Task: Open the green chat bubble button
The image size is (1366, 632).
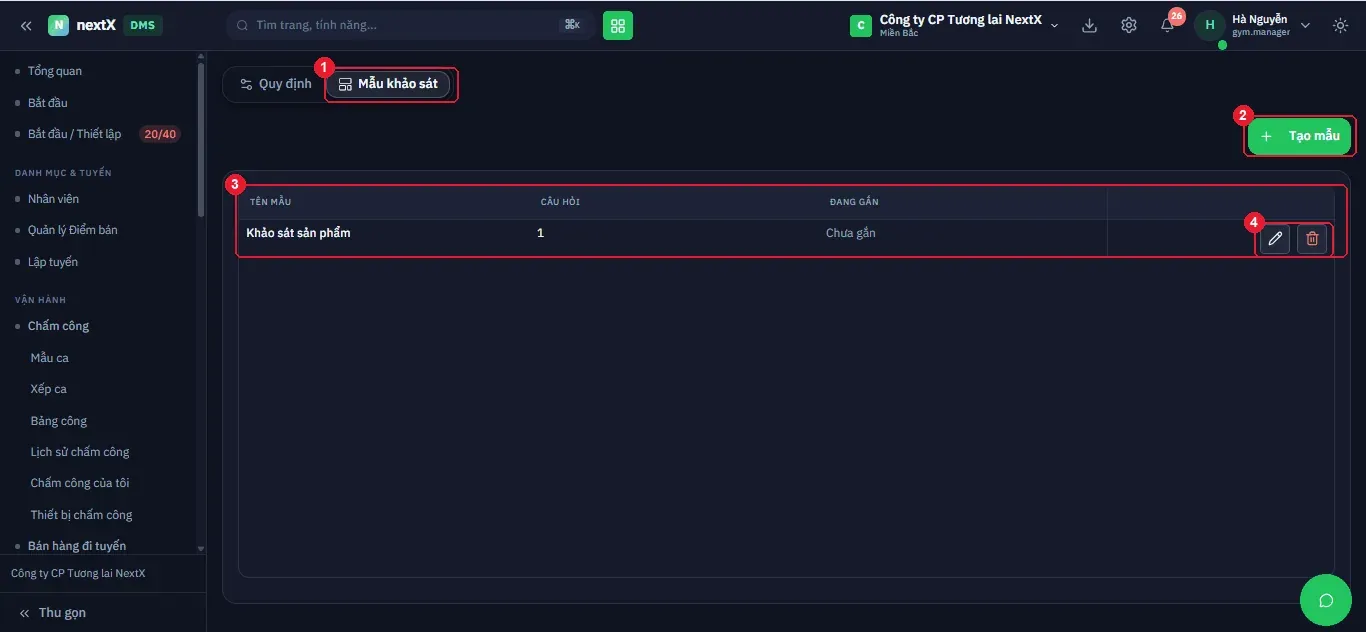Action: [x=1326, y=600]
